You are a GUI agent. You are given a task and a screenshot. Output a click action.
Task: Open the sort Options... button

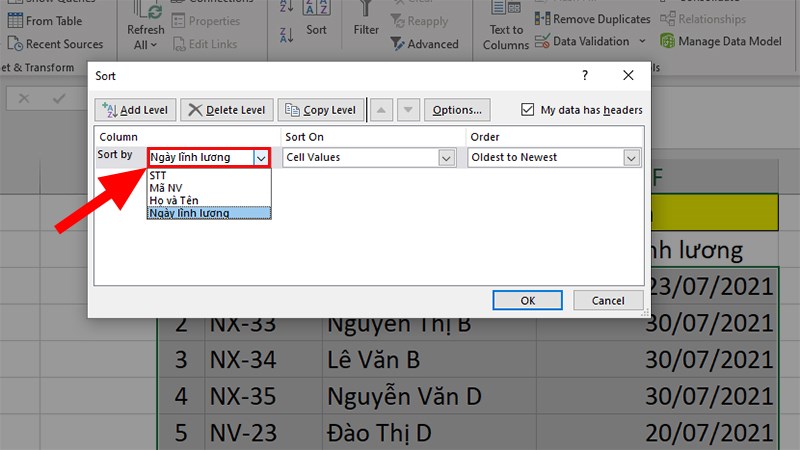point(457,110)
